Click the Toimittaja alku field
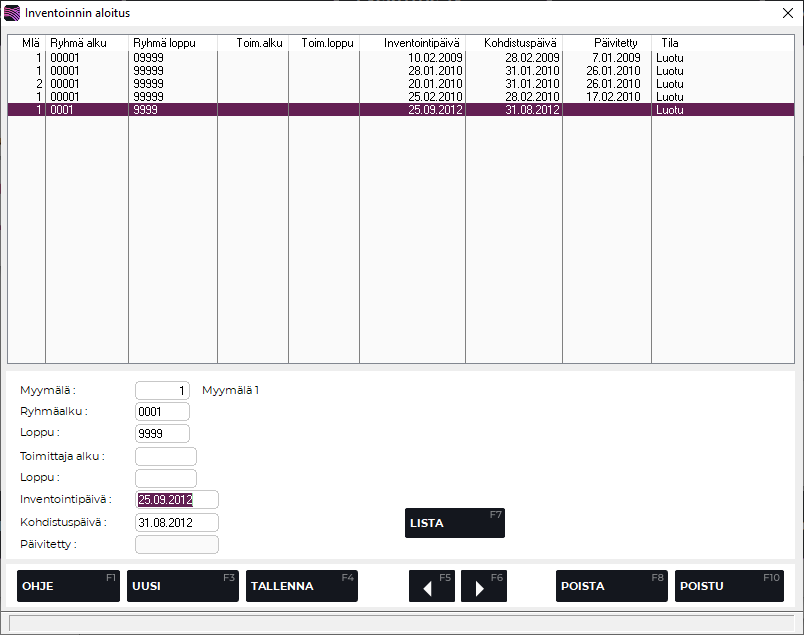The height and width of the screenshot is (635, 804). coord(166,456)
